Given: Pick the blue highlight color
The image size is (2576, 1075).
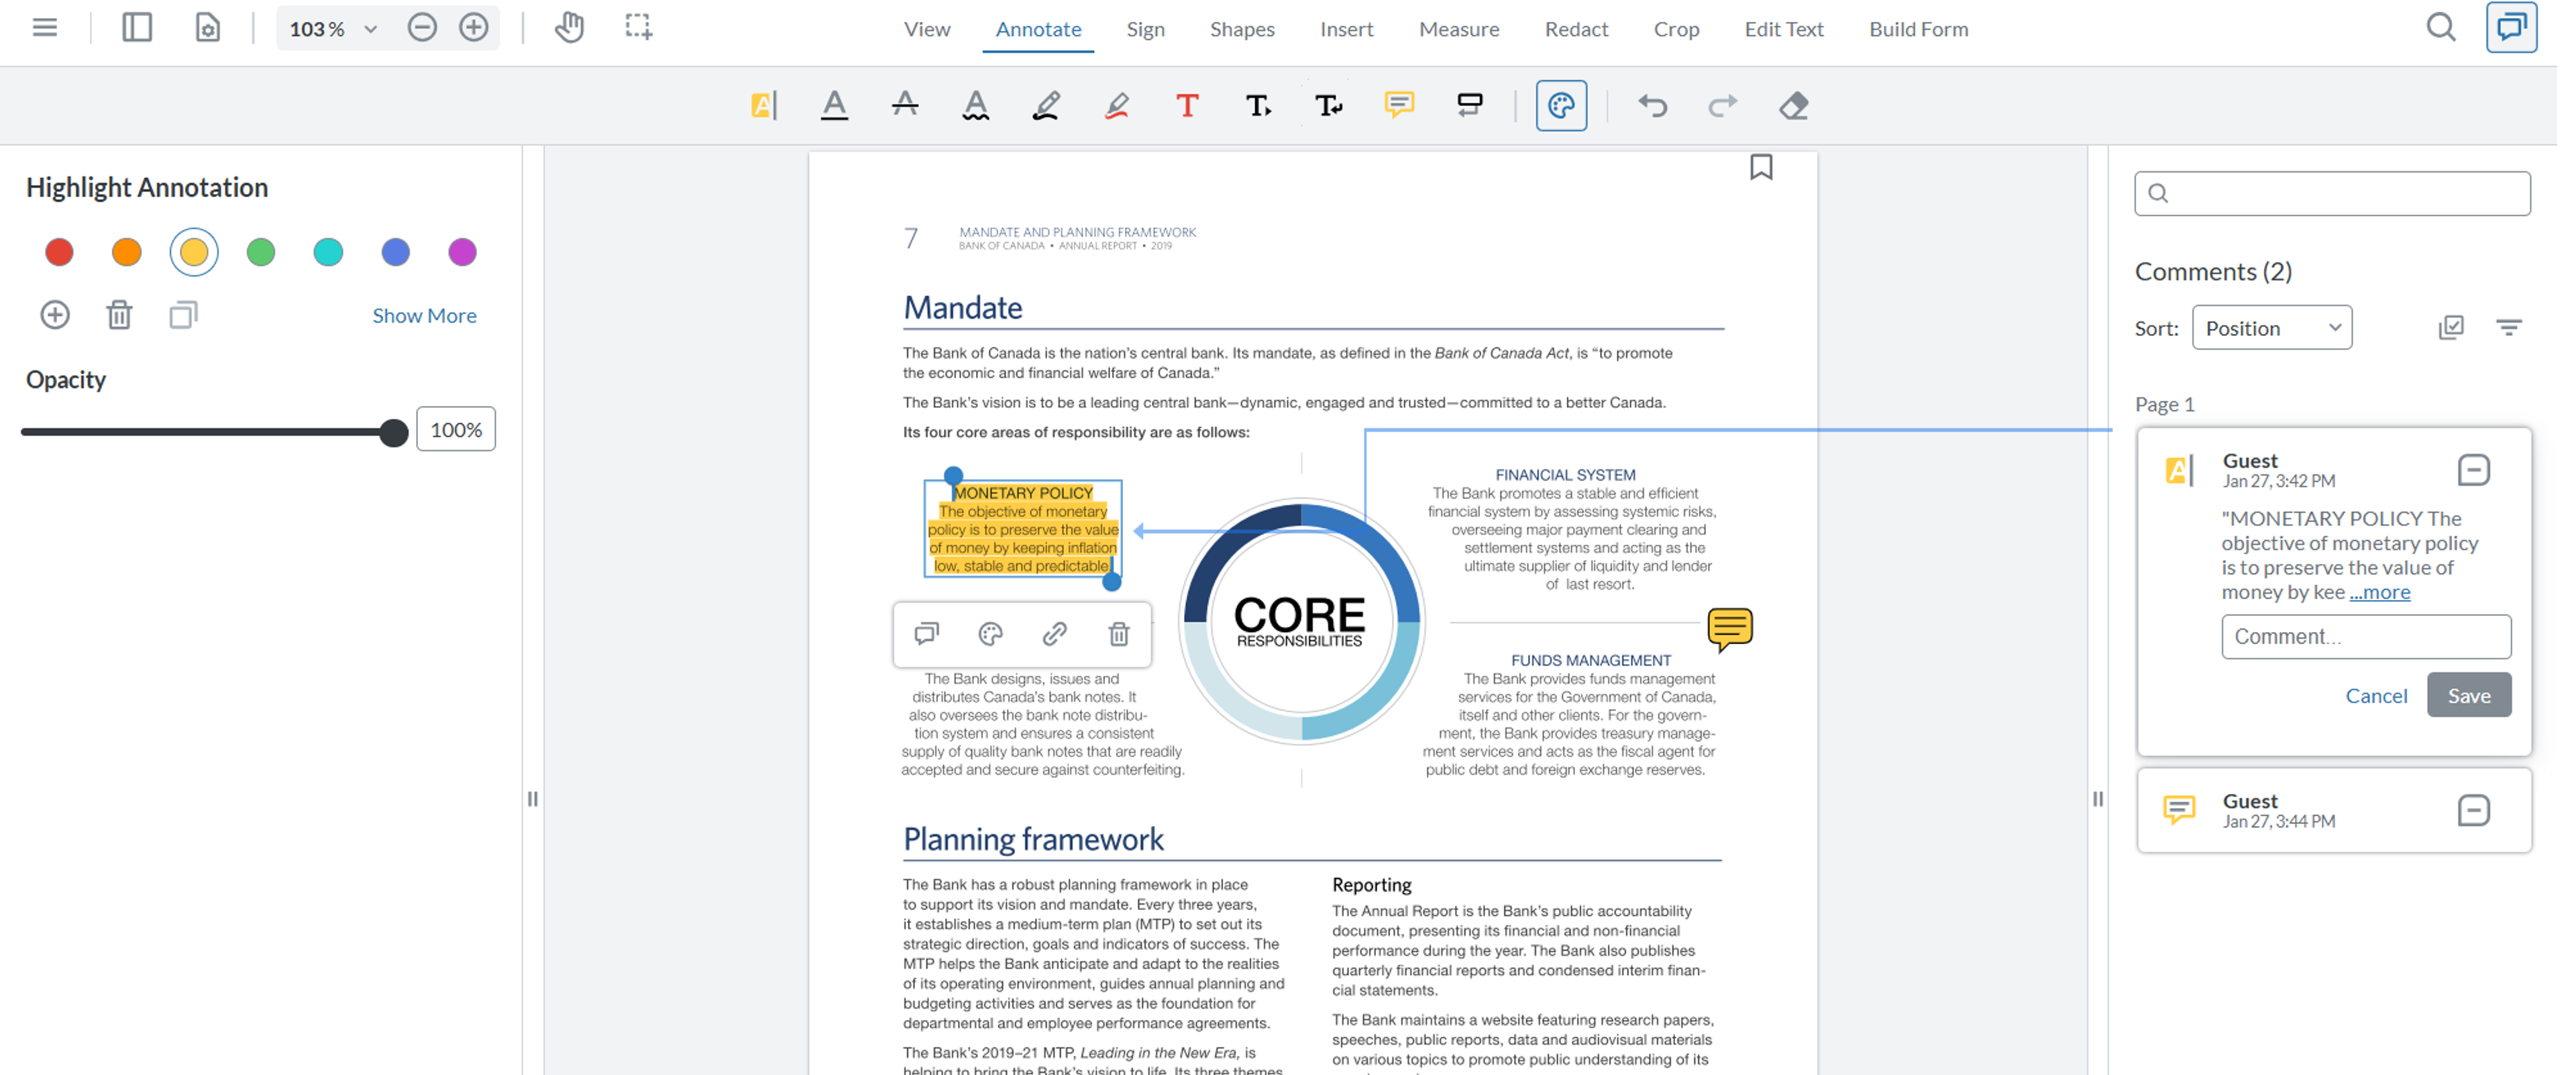Looking at the screenshot, I should 395,252.
